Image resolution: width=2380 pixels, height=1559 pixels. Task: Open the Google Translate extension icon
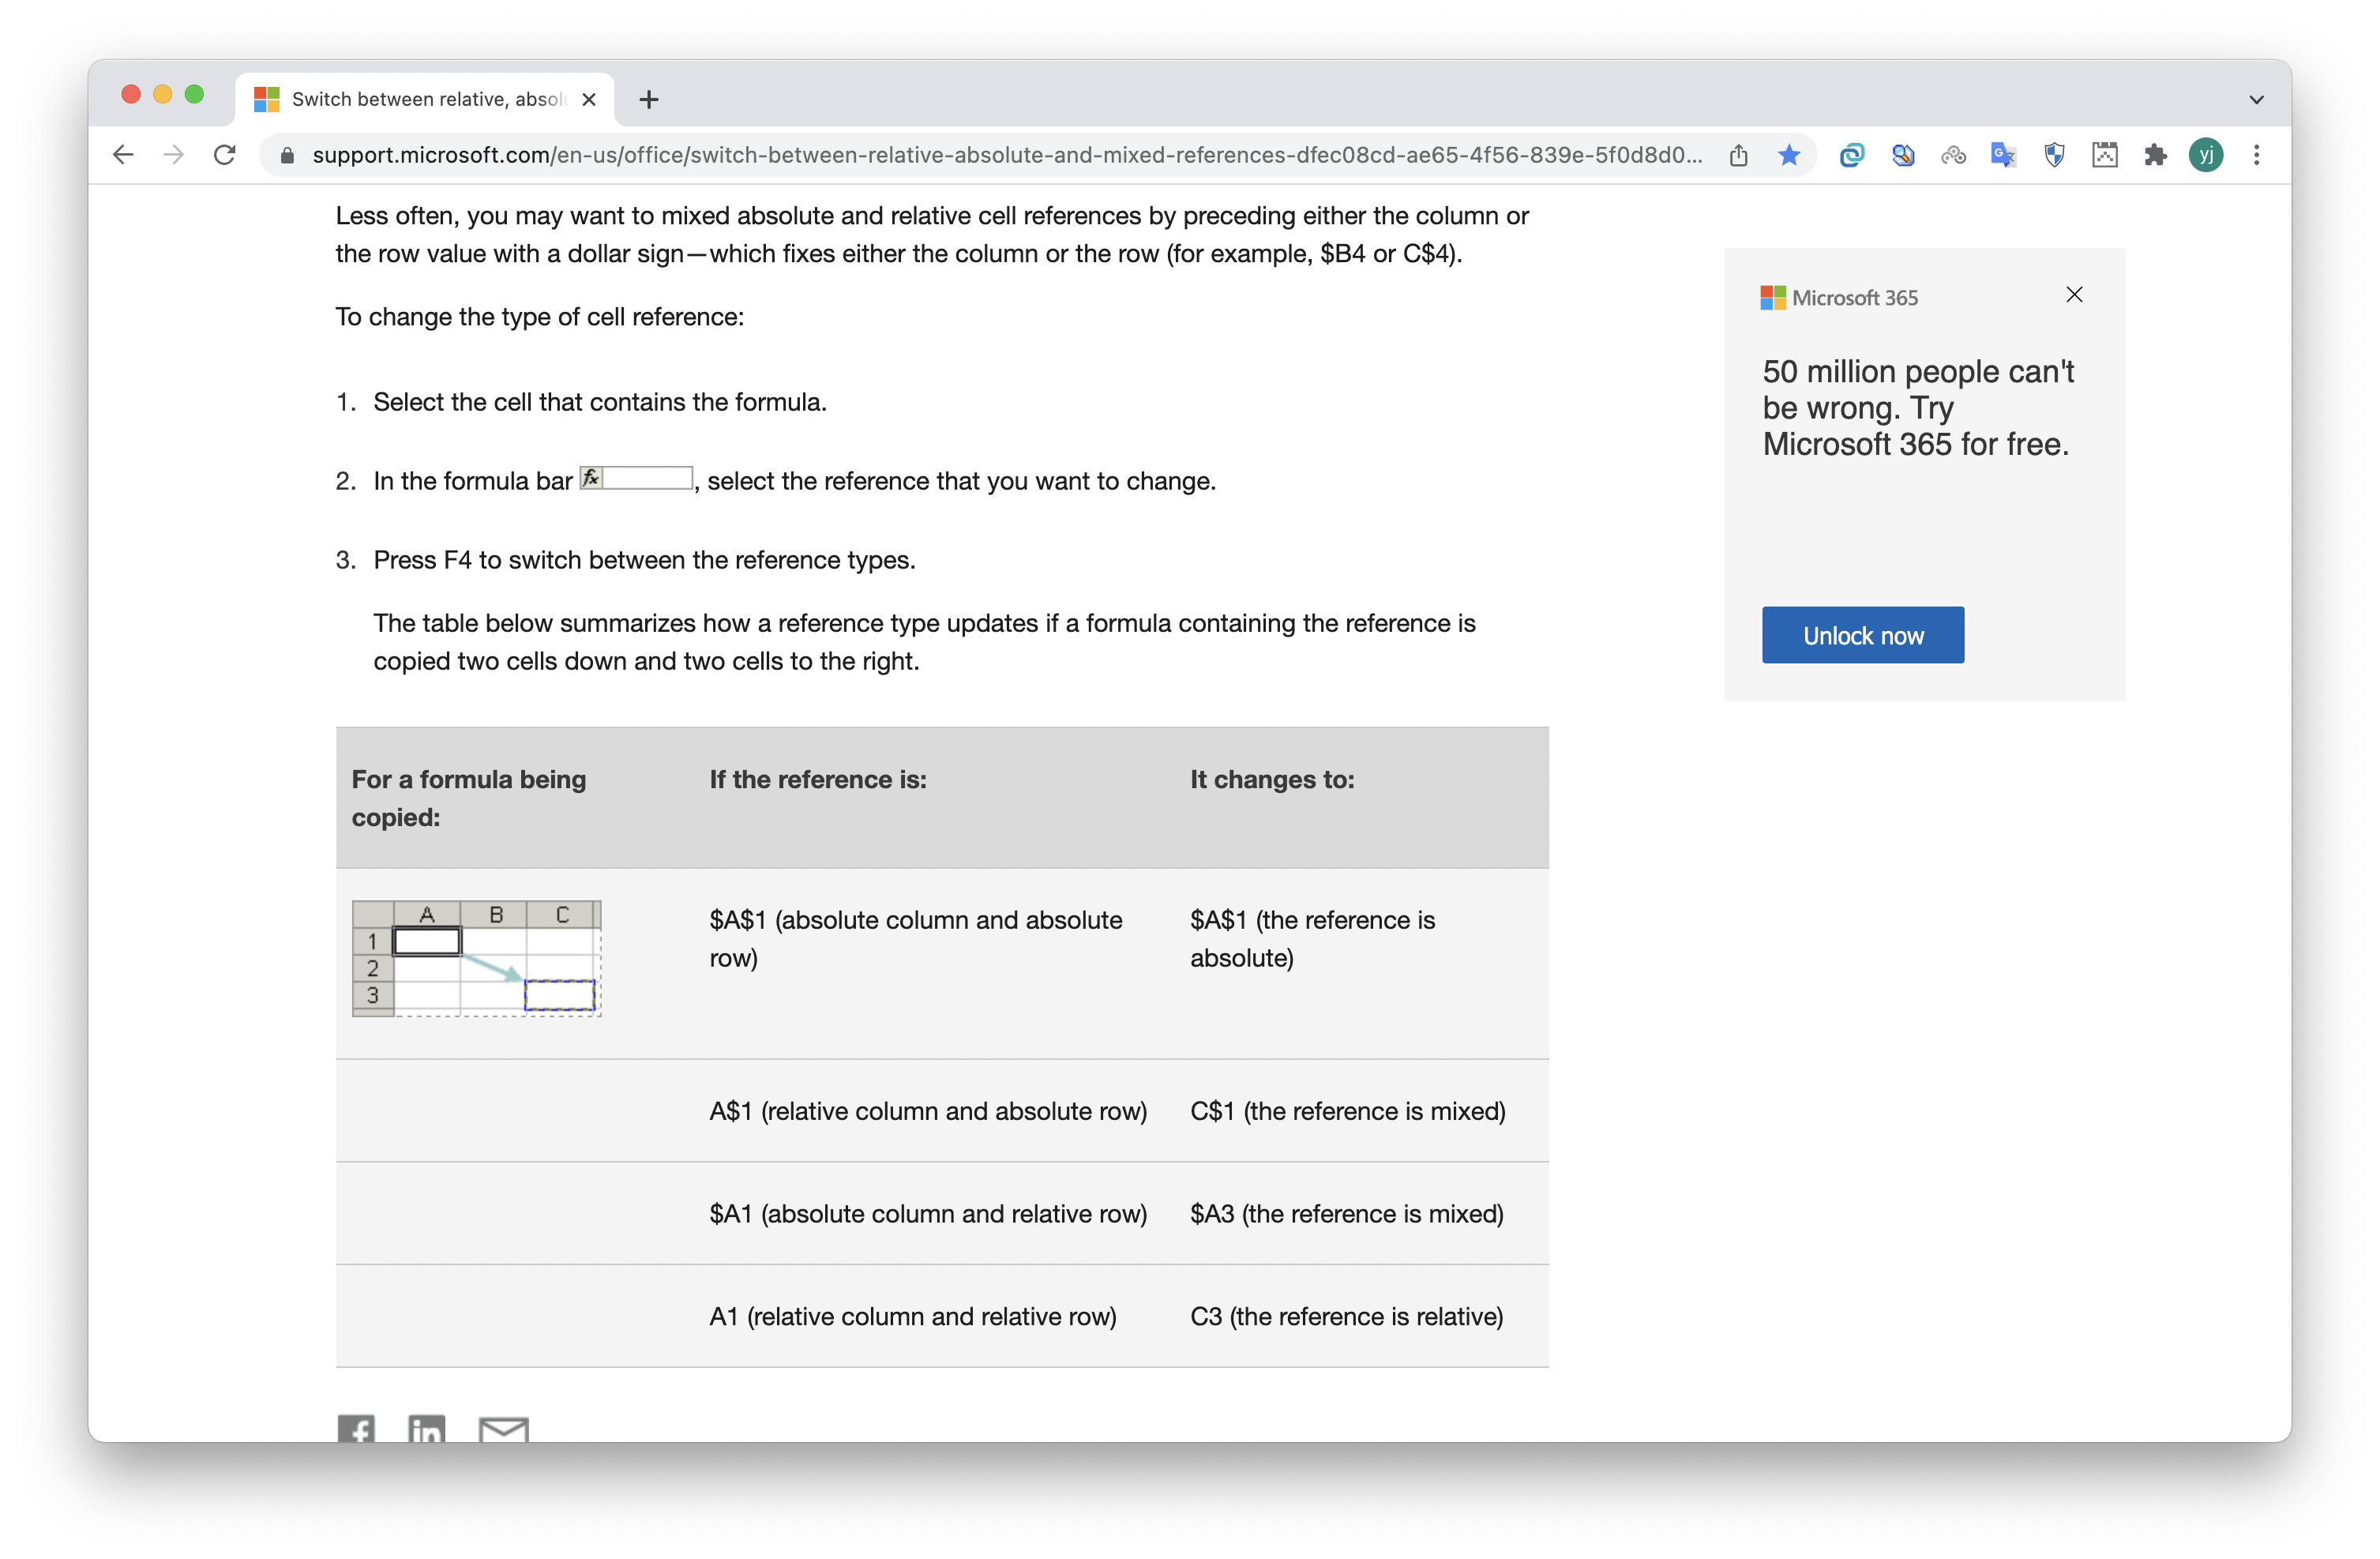coord(2003,155)
